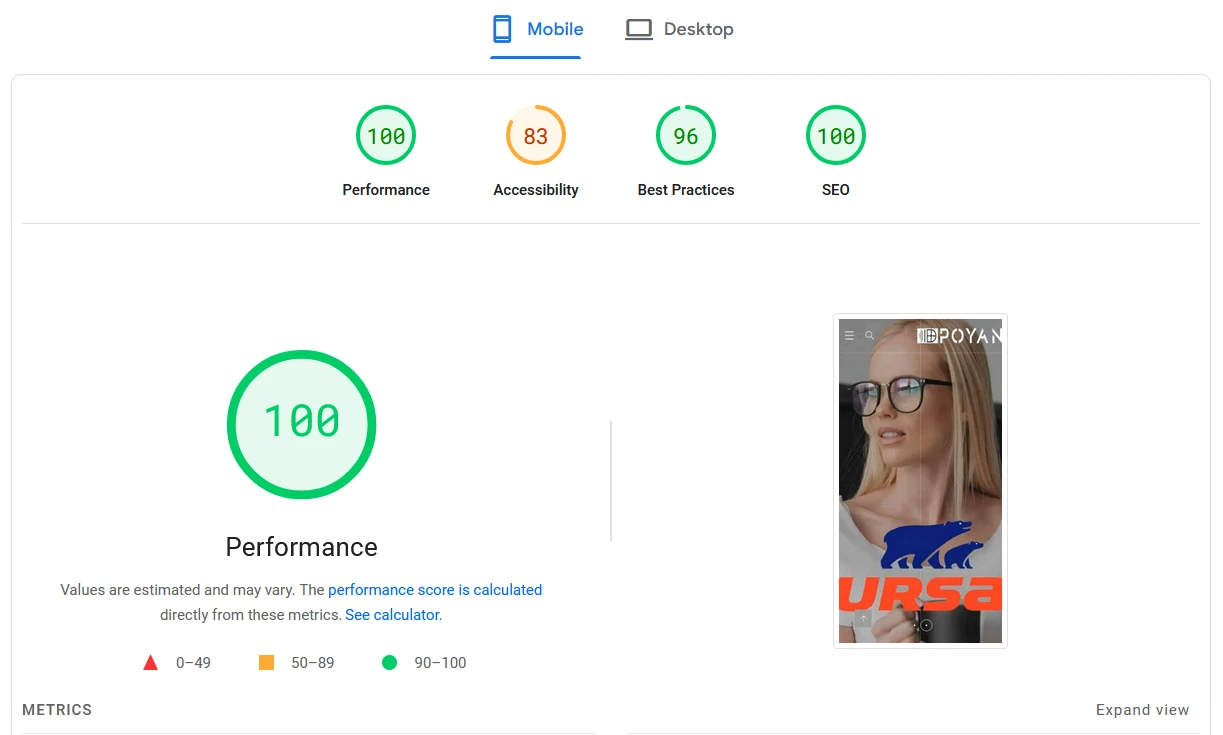Click the POYAN logo in the screenshot preview
Viewport: 1223px width, 735px height.
pyautogui.click(x=959, y=336)
